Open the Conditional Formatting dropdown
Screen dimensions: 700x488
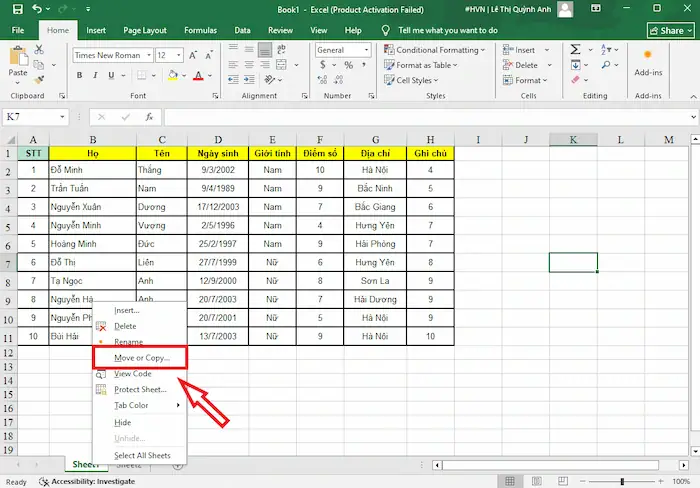tap(435, 50)
